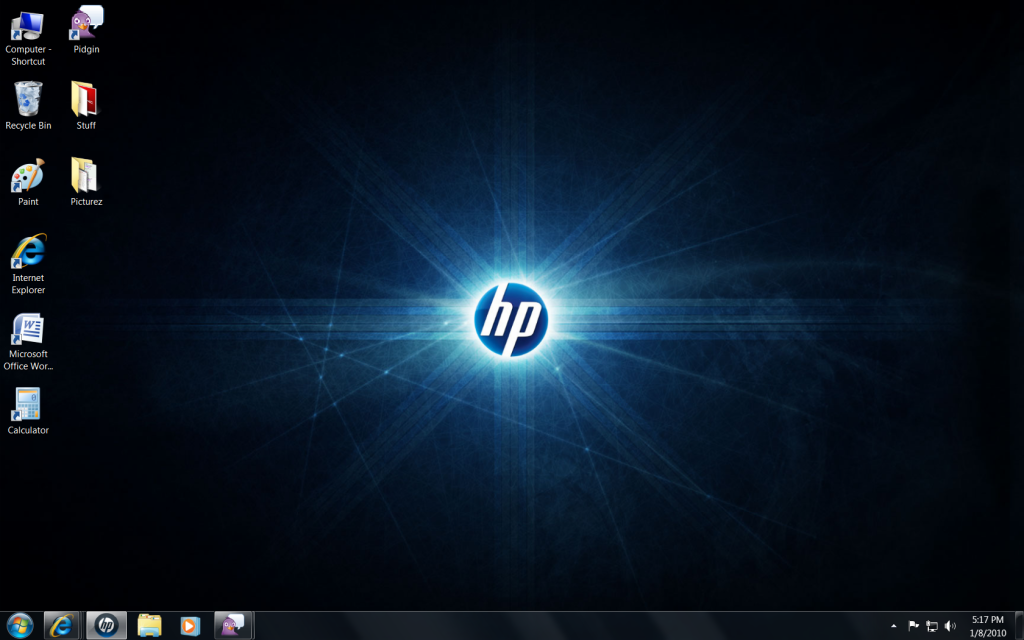Launch Windows Media Player from the taskbar
Image resolution: width=1024 pixels, height=640 pixels.
coord(190,626)
